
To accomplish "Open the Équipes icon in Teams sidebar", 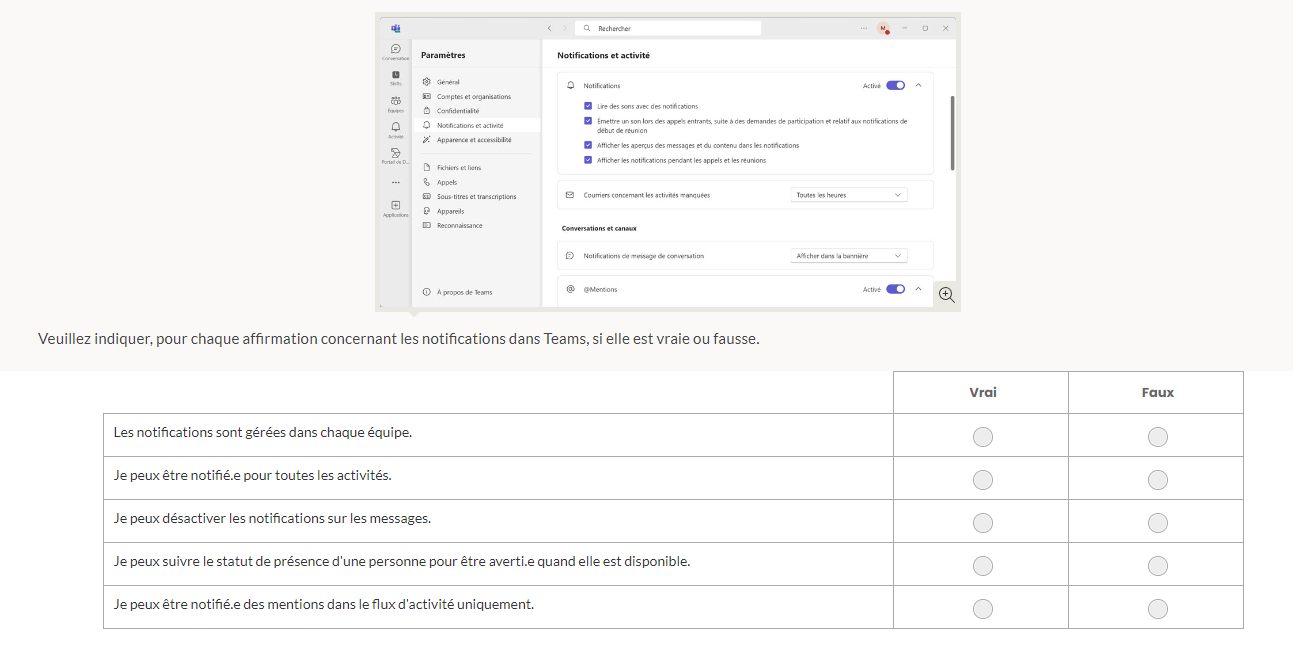I will point(395,101).
